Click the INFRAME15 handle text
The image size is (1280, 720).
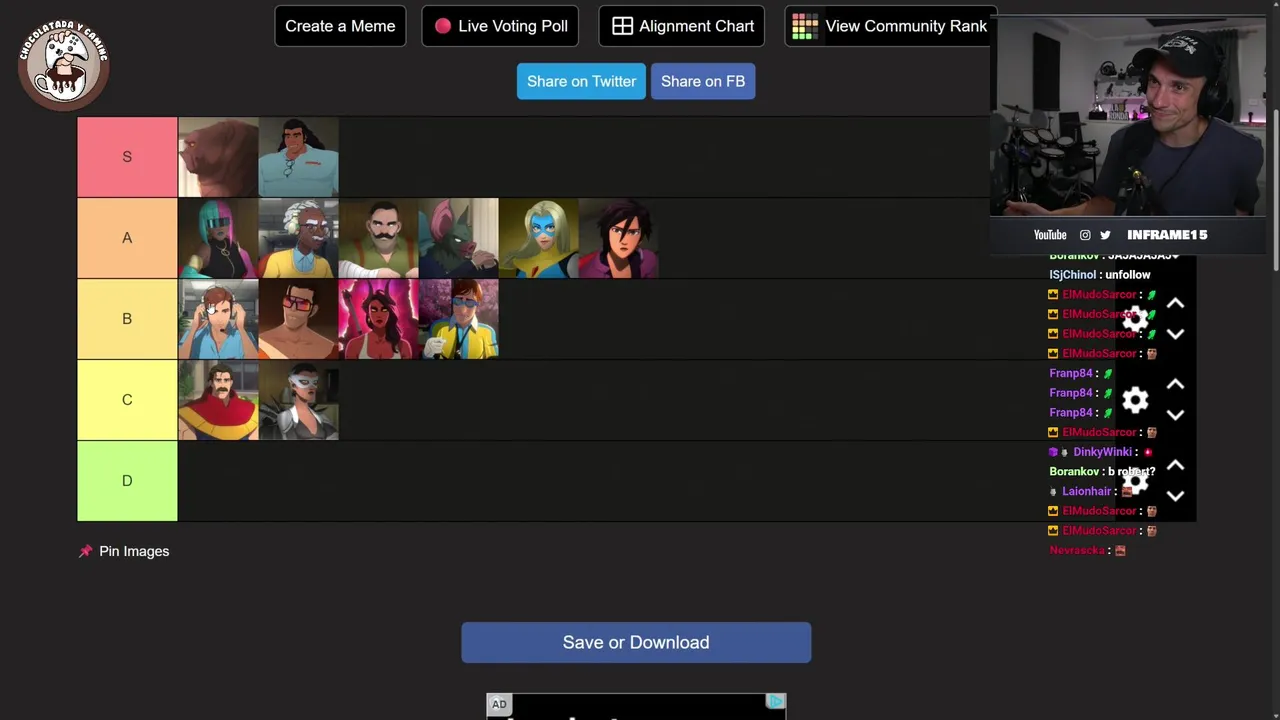click(1167, 235)
